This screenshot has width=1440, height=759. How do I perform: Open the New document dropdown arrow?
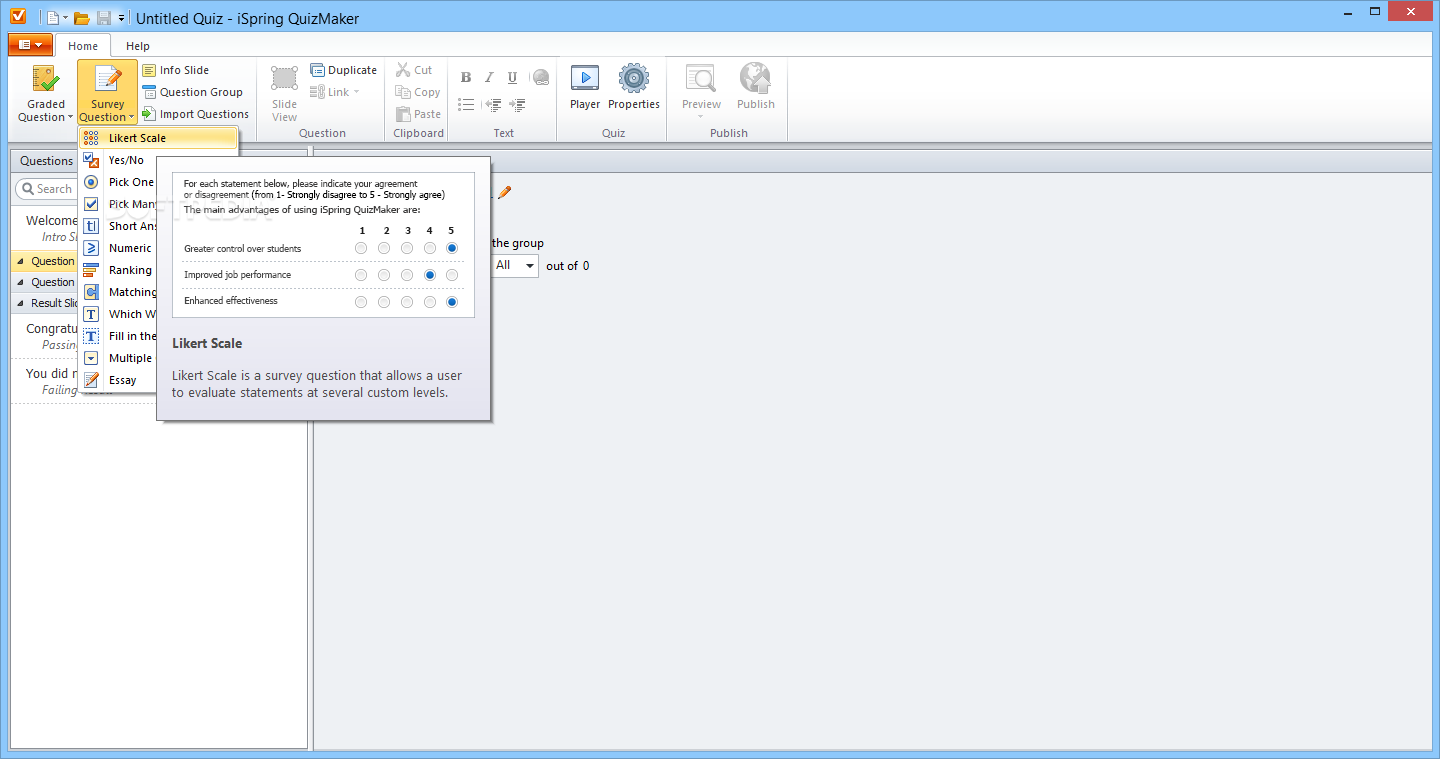coord(66,18)
